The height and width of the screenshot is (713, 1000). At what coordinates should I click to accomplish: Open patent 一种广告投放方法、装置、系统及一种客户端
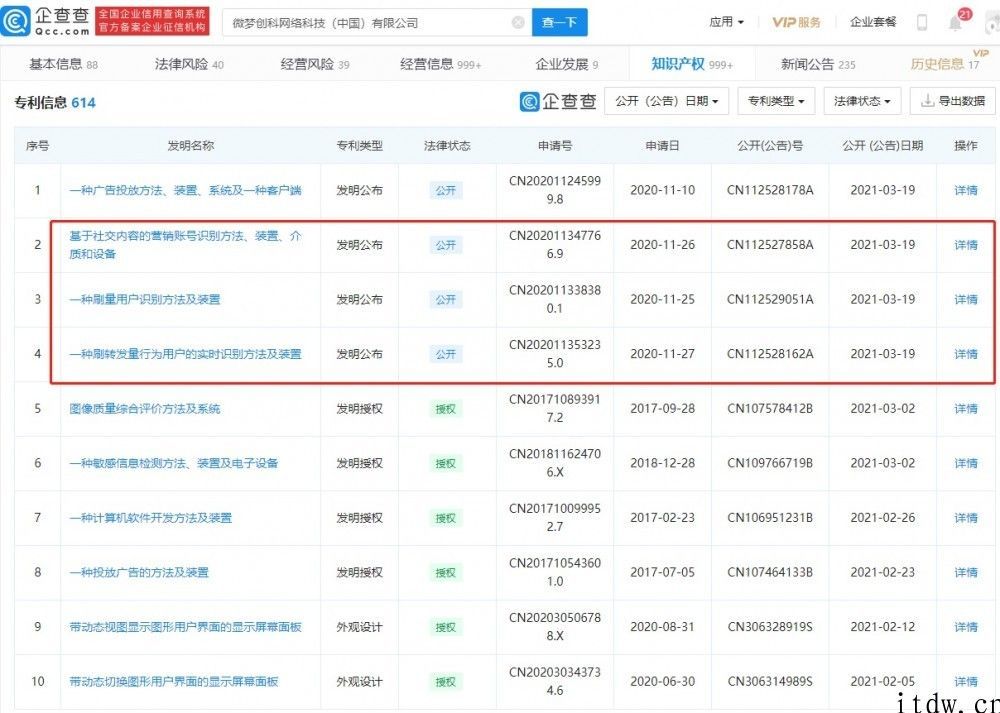[185, 190]
